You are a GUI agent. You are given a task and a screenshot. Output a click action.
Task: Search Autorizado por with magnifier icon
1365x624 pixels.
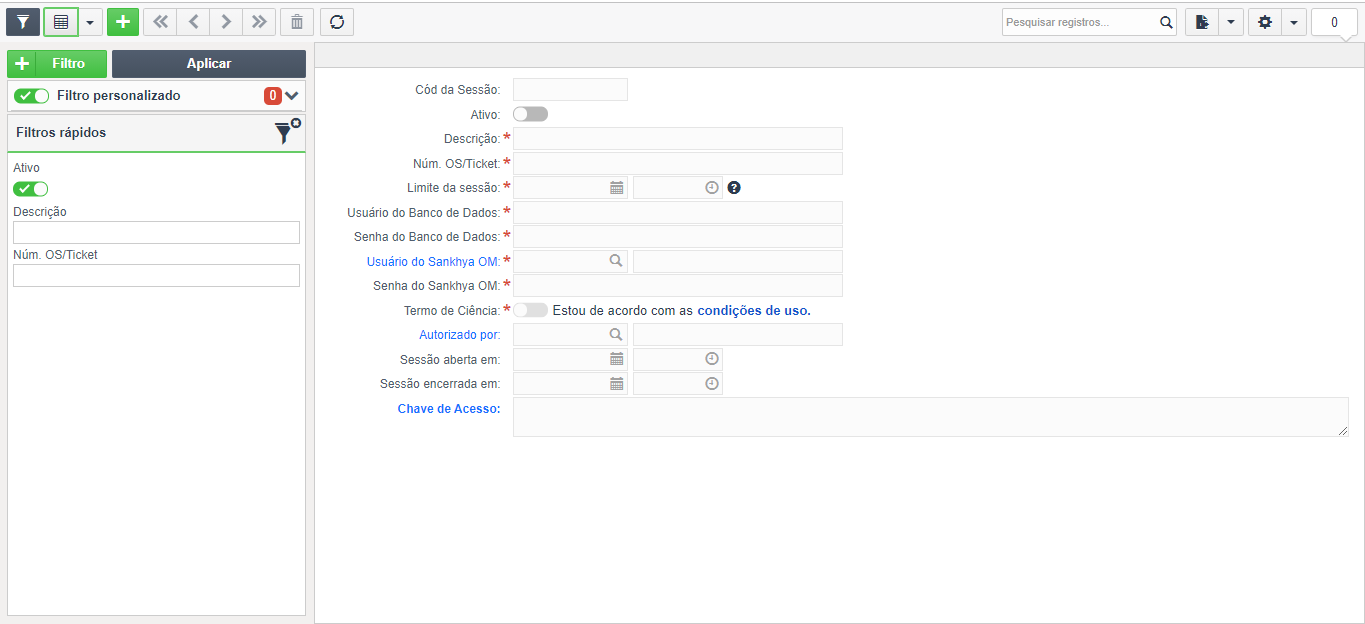point(616,334)
